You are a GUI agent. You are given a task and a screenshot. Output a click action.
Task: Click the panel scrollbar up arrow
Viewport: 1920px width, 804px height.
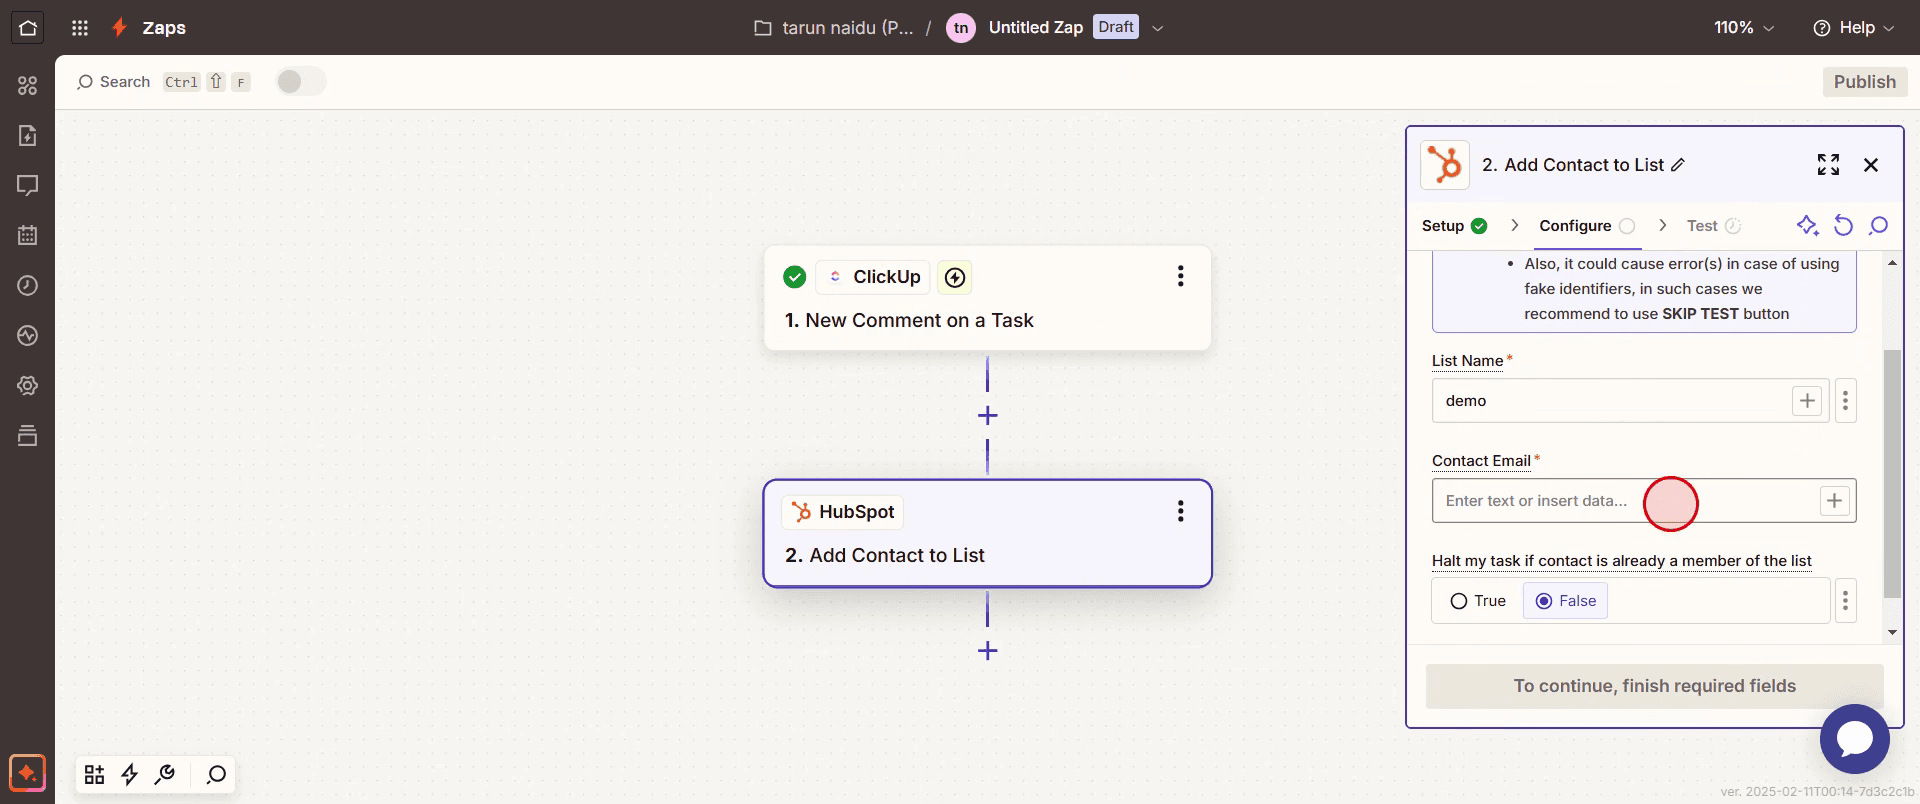[1892, 263]
